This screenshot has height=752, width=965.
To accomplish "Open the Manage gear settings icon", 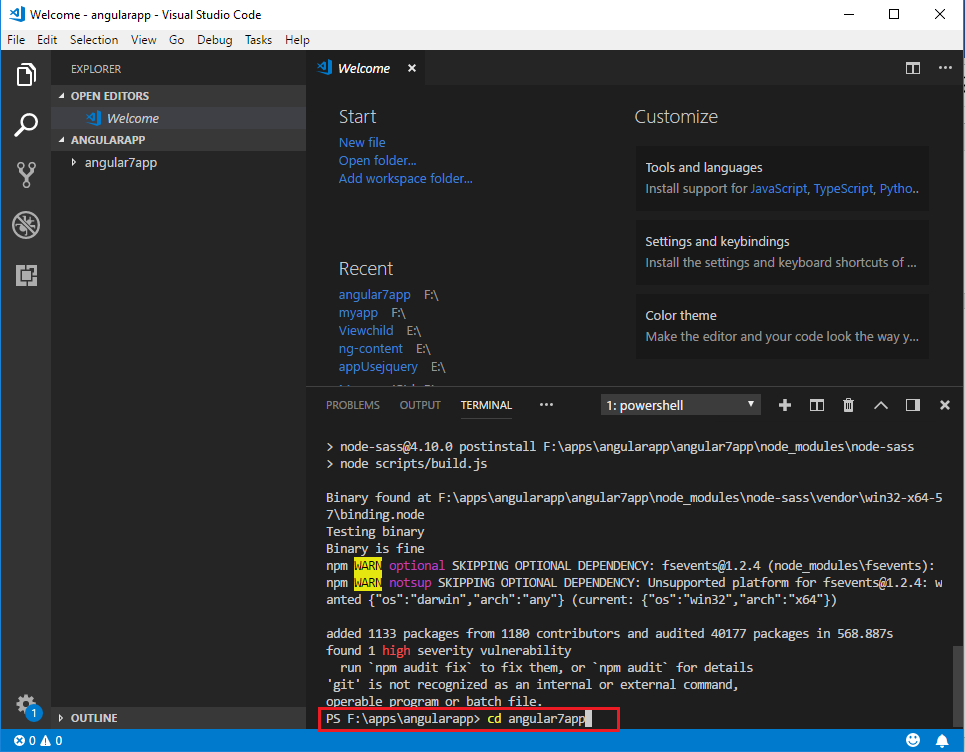I will pos(25,704).
